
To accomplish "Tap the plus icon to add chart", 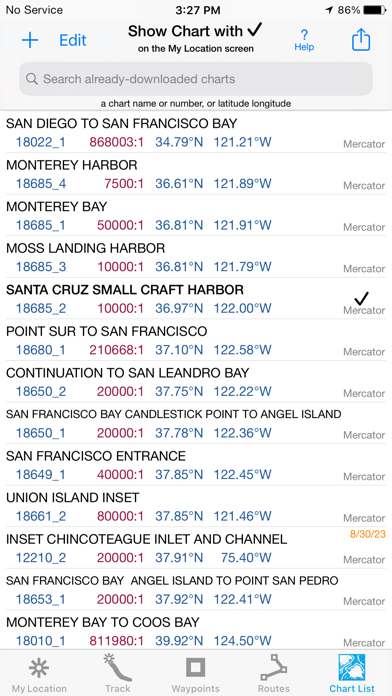I will point(30,40).
